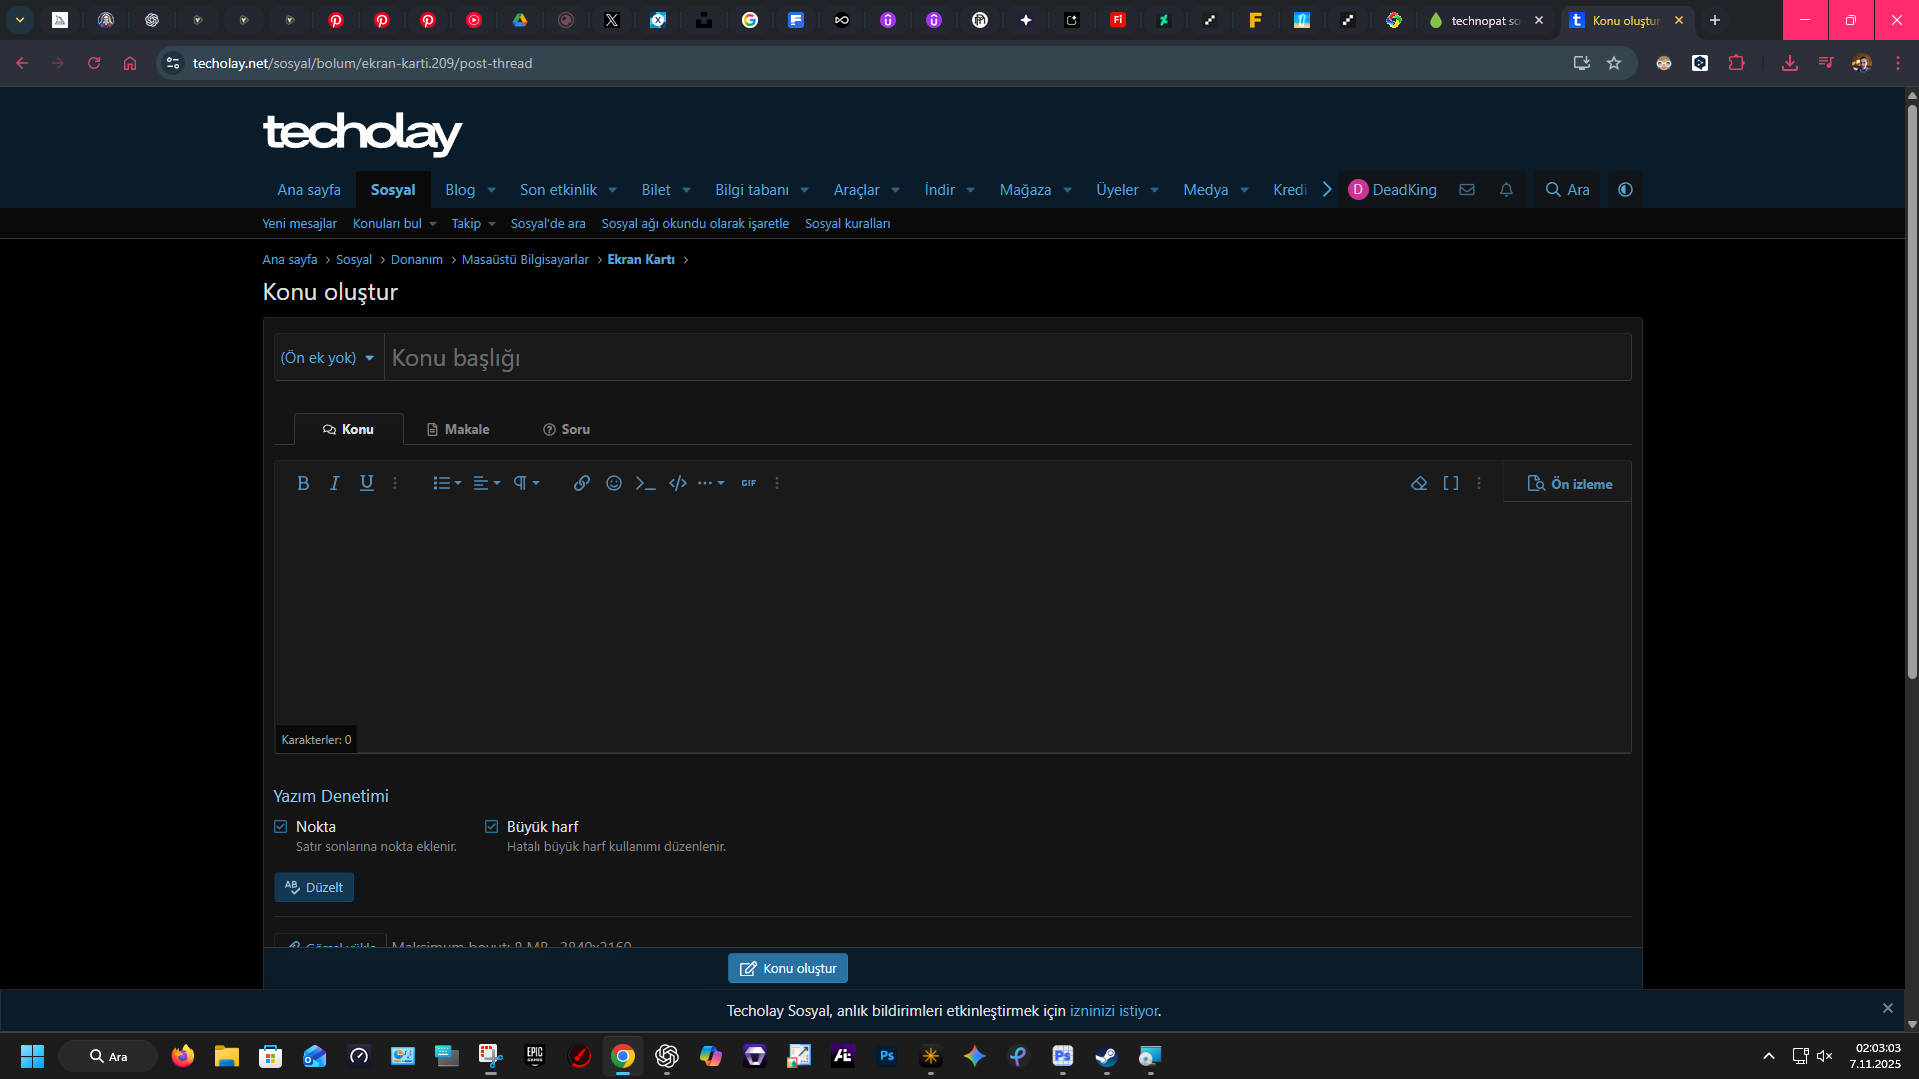Remove formatting with the eraser icon
Viewport: 1919px width, 1079px height.
[x=1419, y=483]
